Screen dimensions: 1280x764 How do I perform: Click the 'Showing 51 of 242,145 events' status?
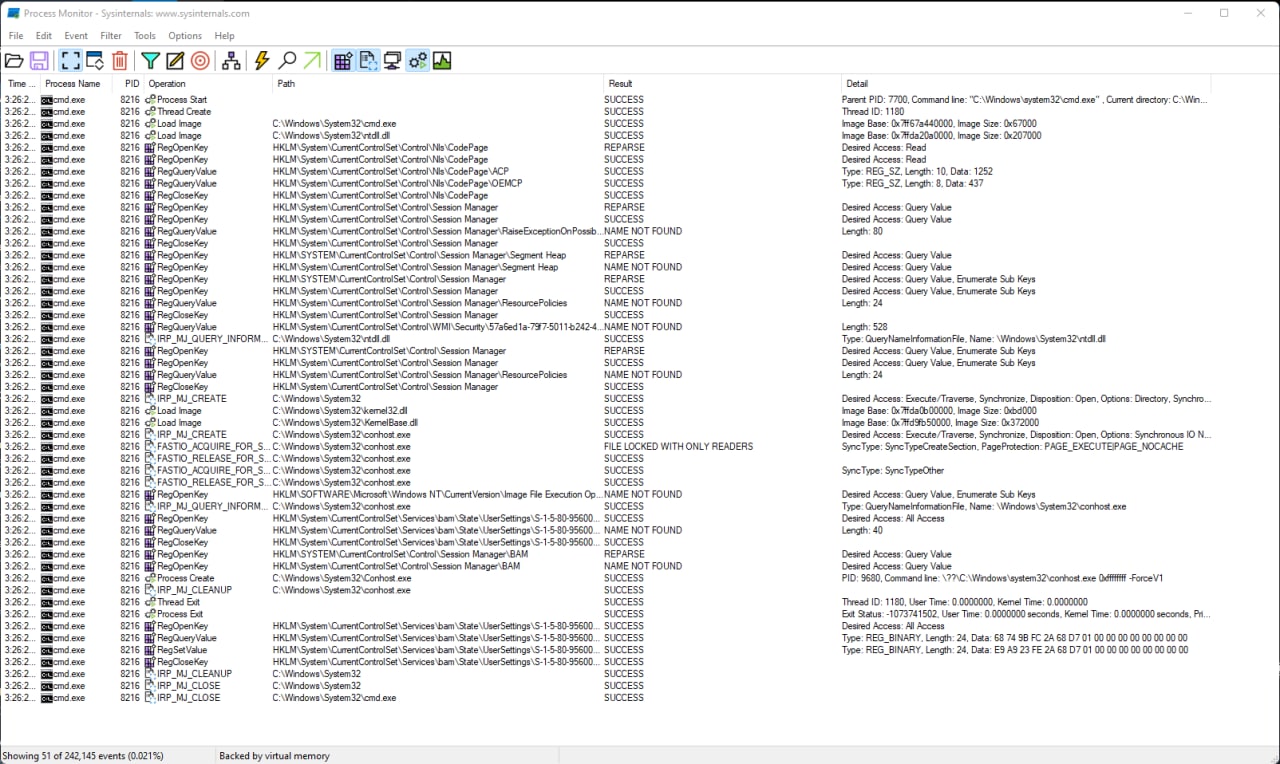83,756
